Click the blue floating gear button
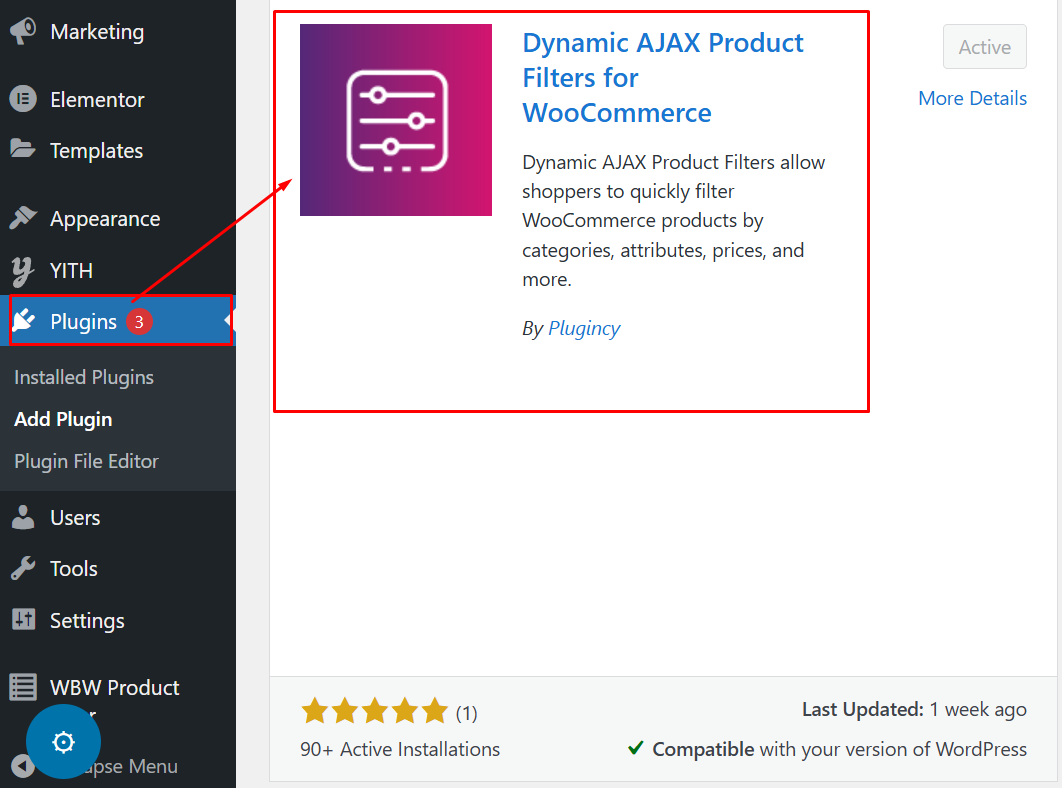Screen dimensions: 1062x788 click(x=63, y=741)
